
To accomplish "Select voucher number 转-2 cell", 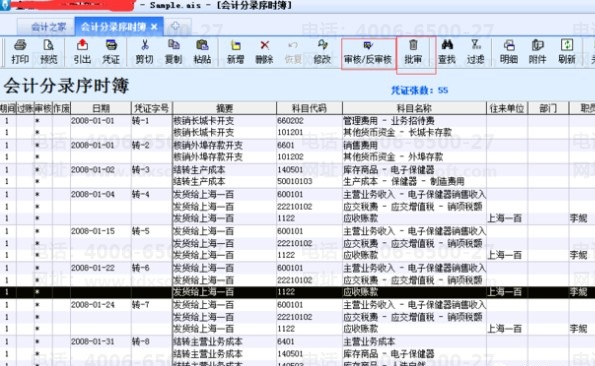I will 152,145.
